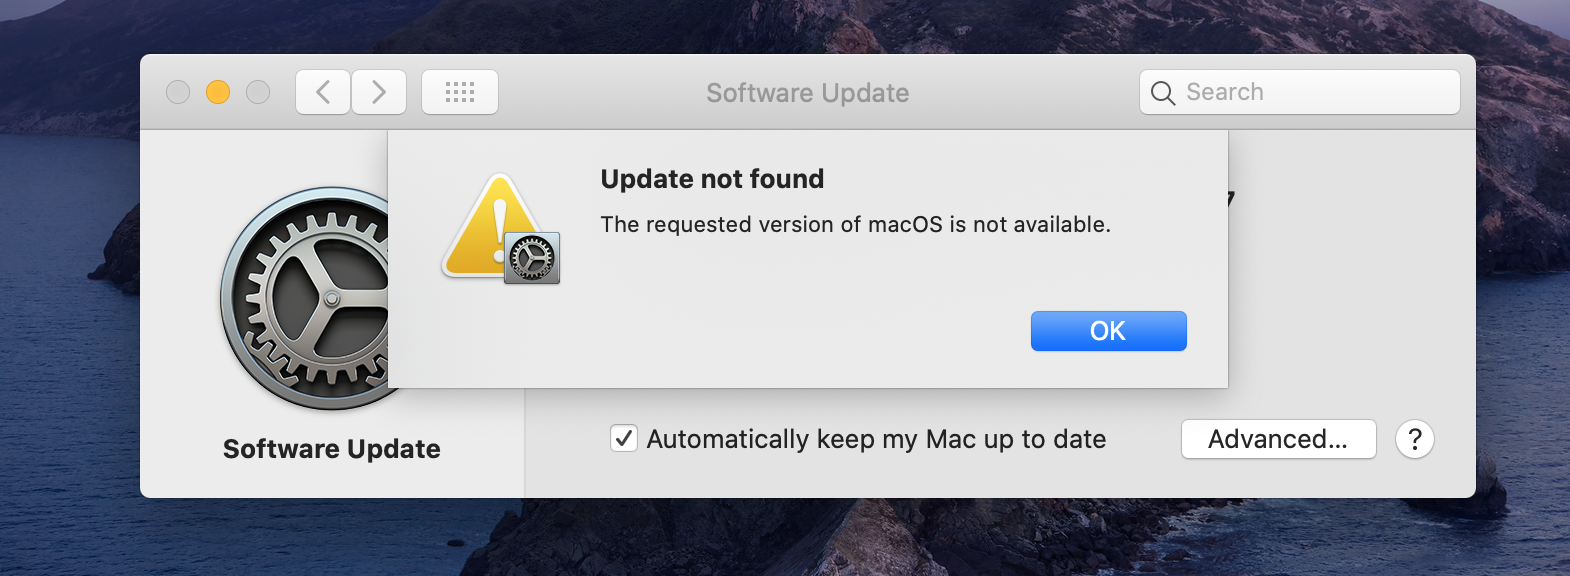Click the gray zoom window button

[258, 93]
